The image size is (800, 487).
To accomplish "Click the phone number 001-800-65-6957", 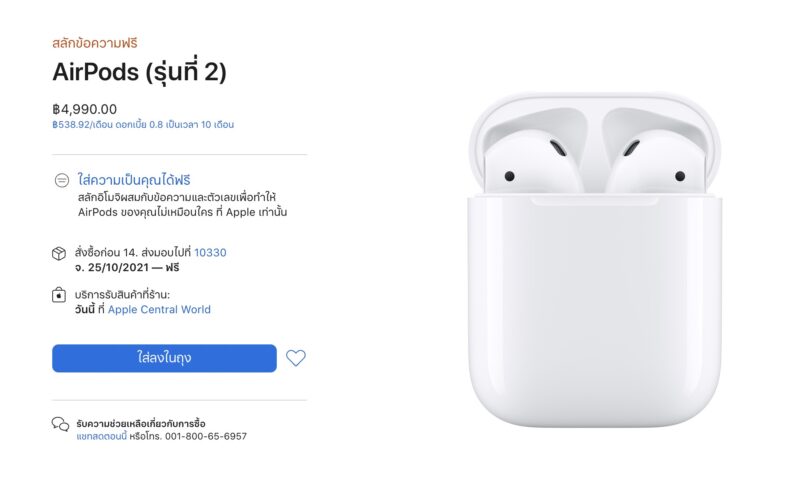I will coord(206,437).
